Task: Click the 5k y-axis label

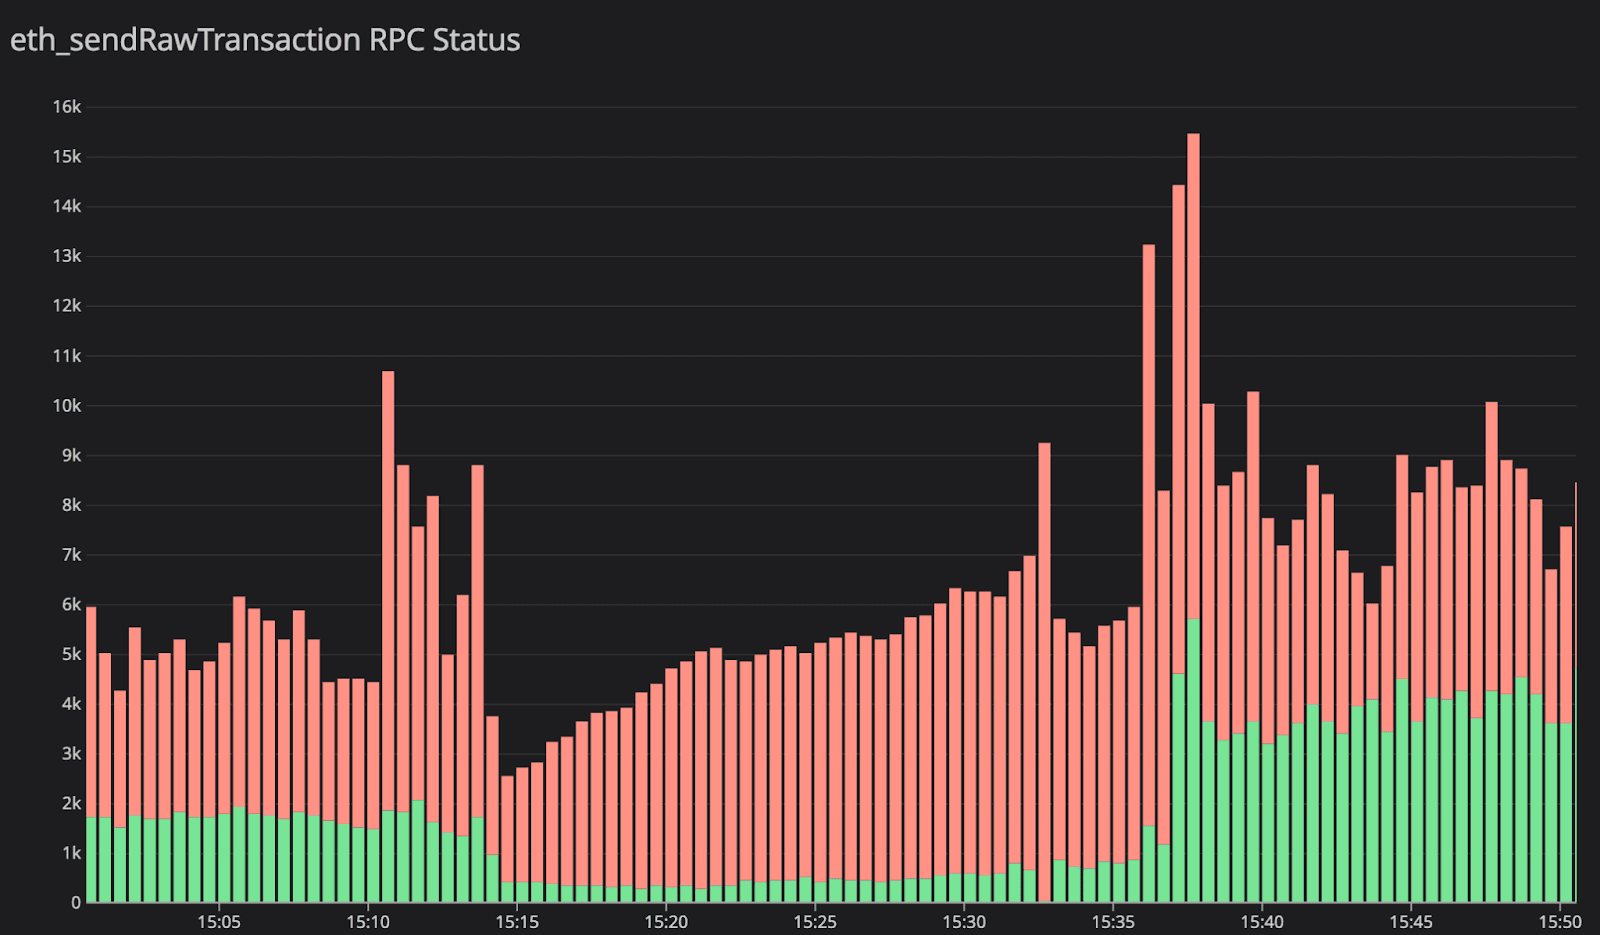Action: (x=72, y=654)
